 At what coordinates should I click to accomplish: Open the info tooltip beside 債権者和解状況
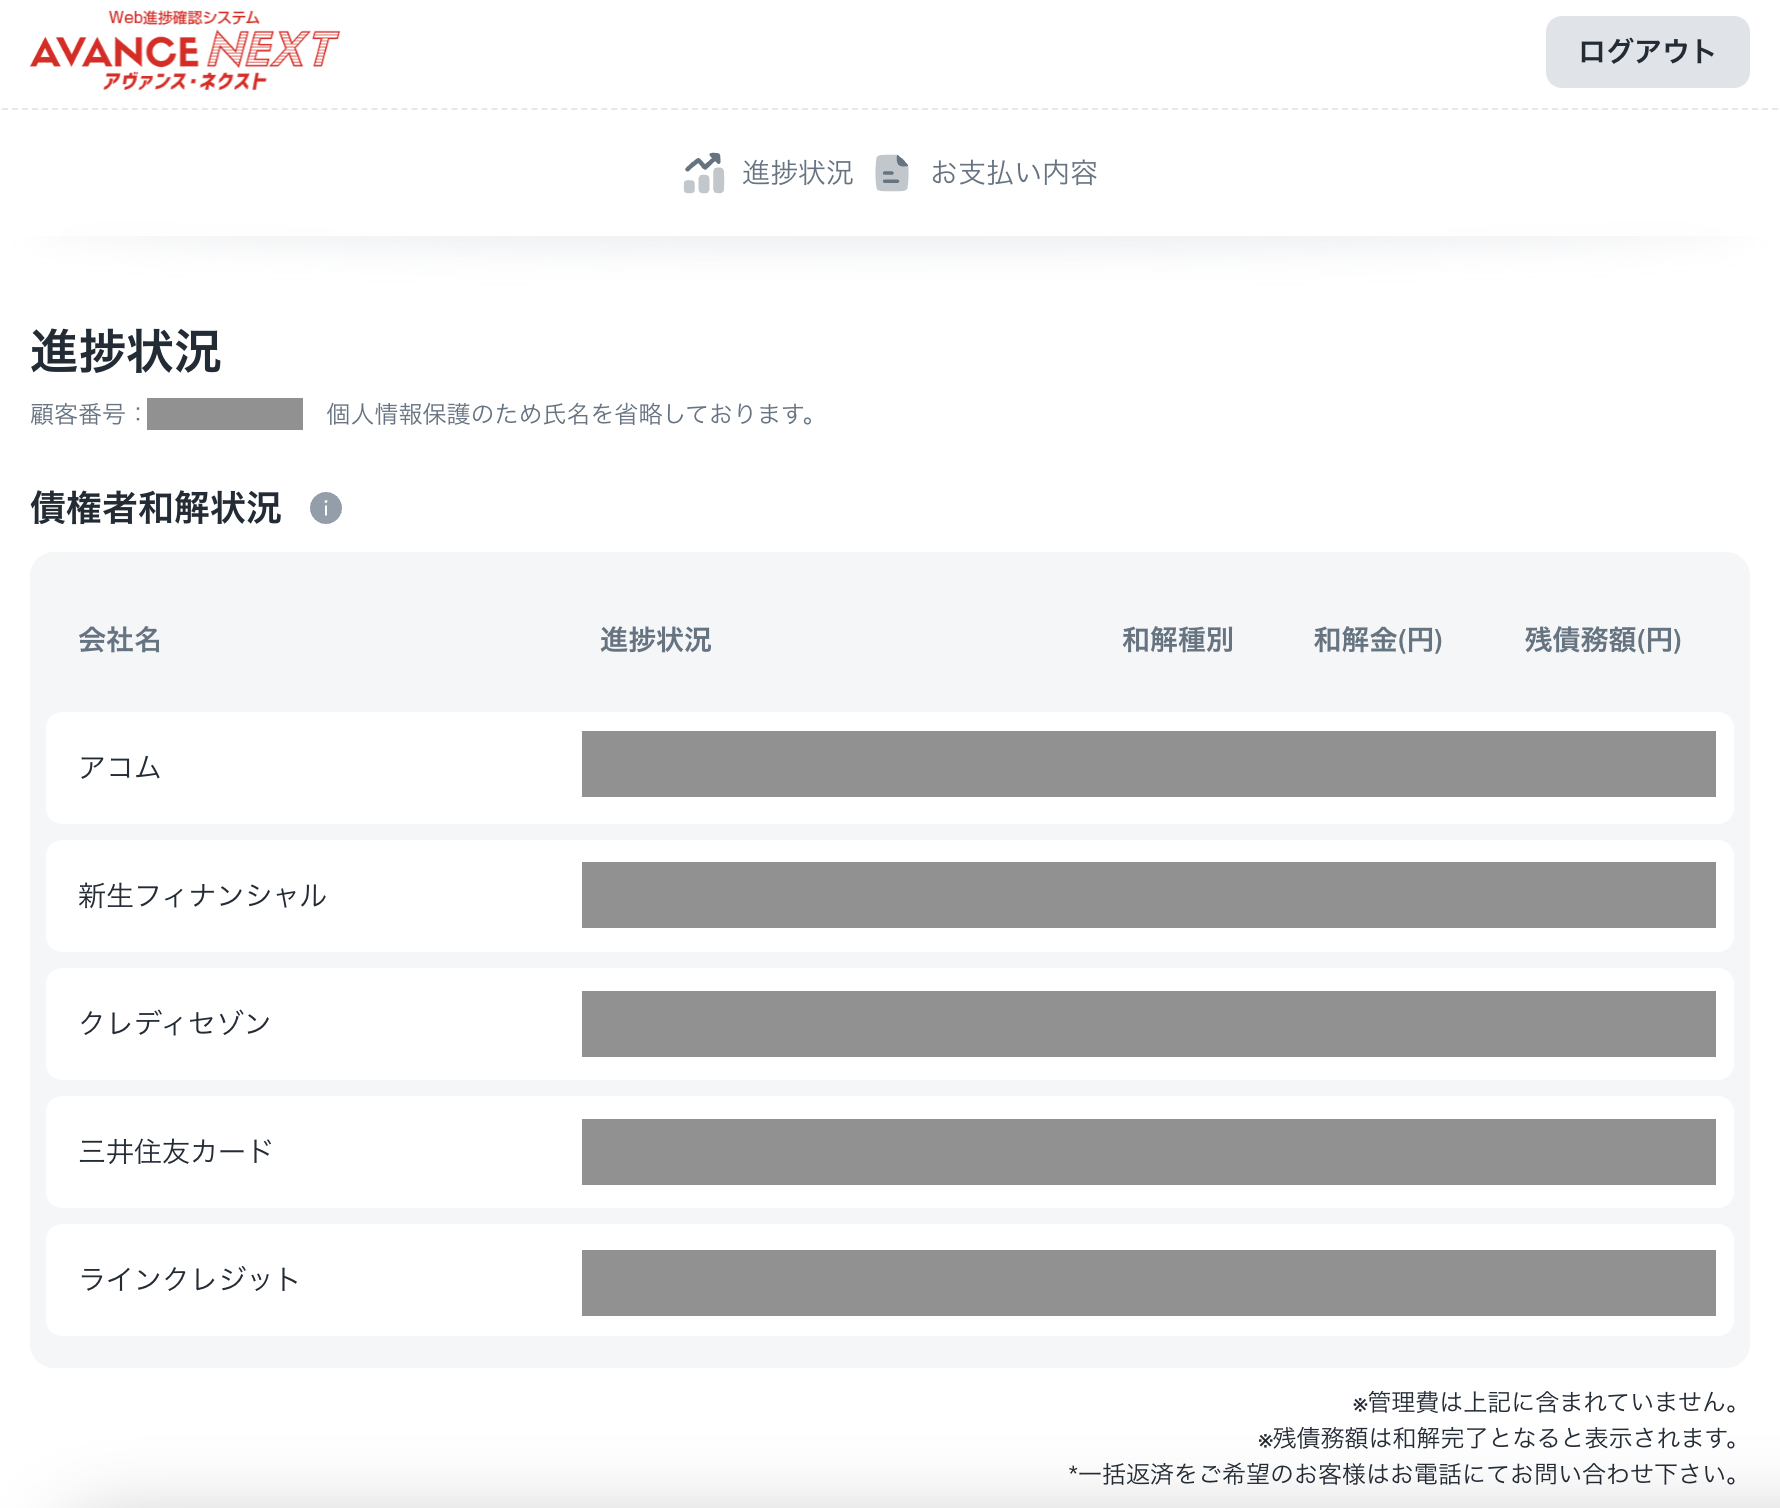click(327, 509)
